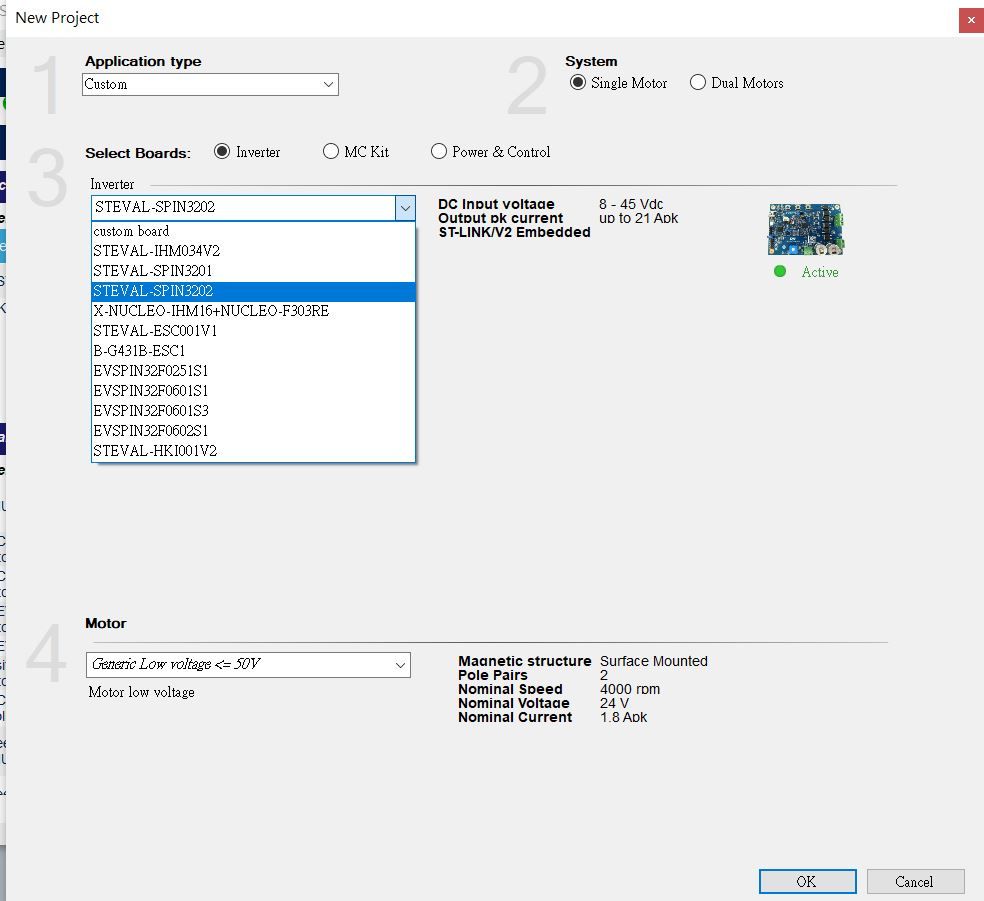This screenshot has width=984, height=901.
Task: Click the green Active status indicator
Action: click(x=780, y=271)
